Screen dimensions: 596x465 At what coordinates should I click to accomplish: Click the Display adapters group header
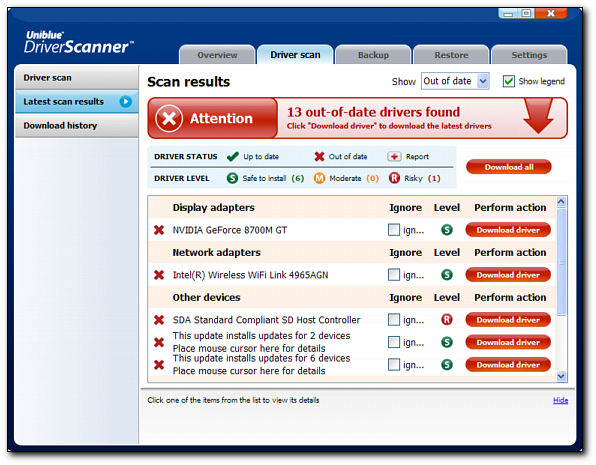click(x=214, y=208)
